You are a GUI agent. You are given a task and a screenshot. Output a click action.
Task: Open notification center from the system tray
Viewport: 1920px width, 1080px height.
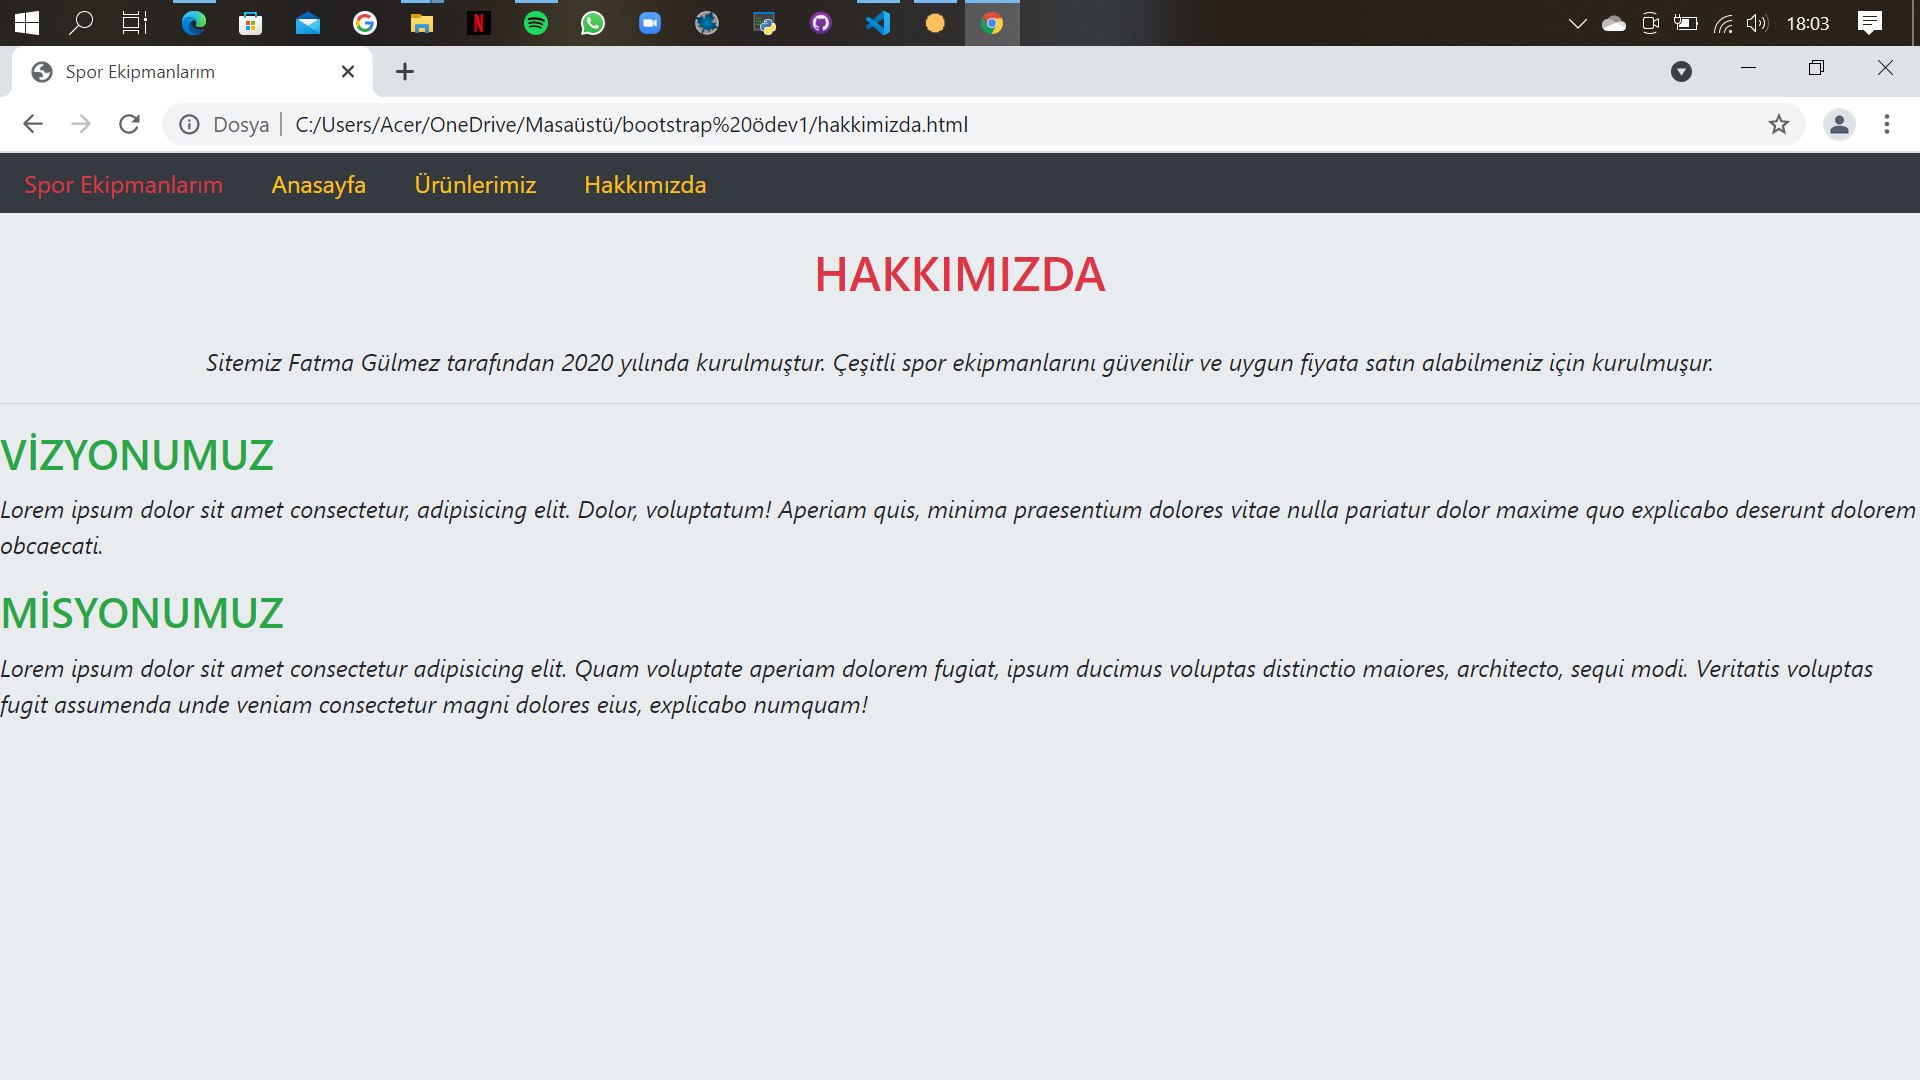[1871, 22]
